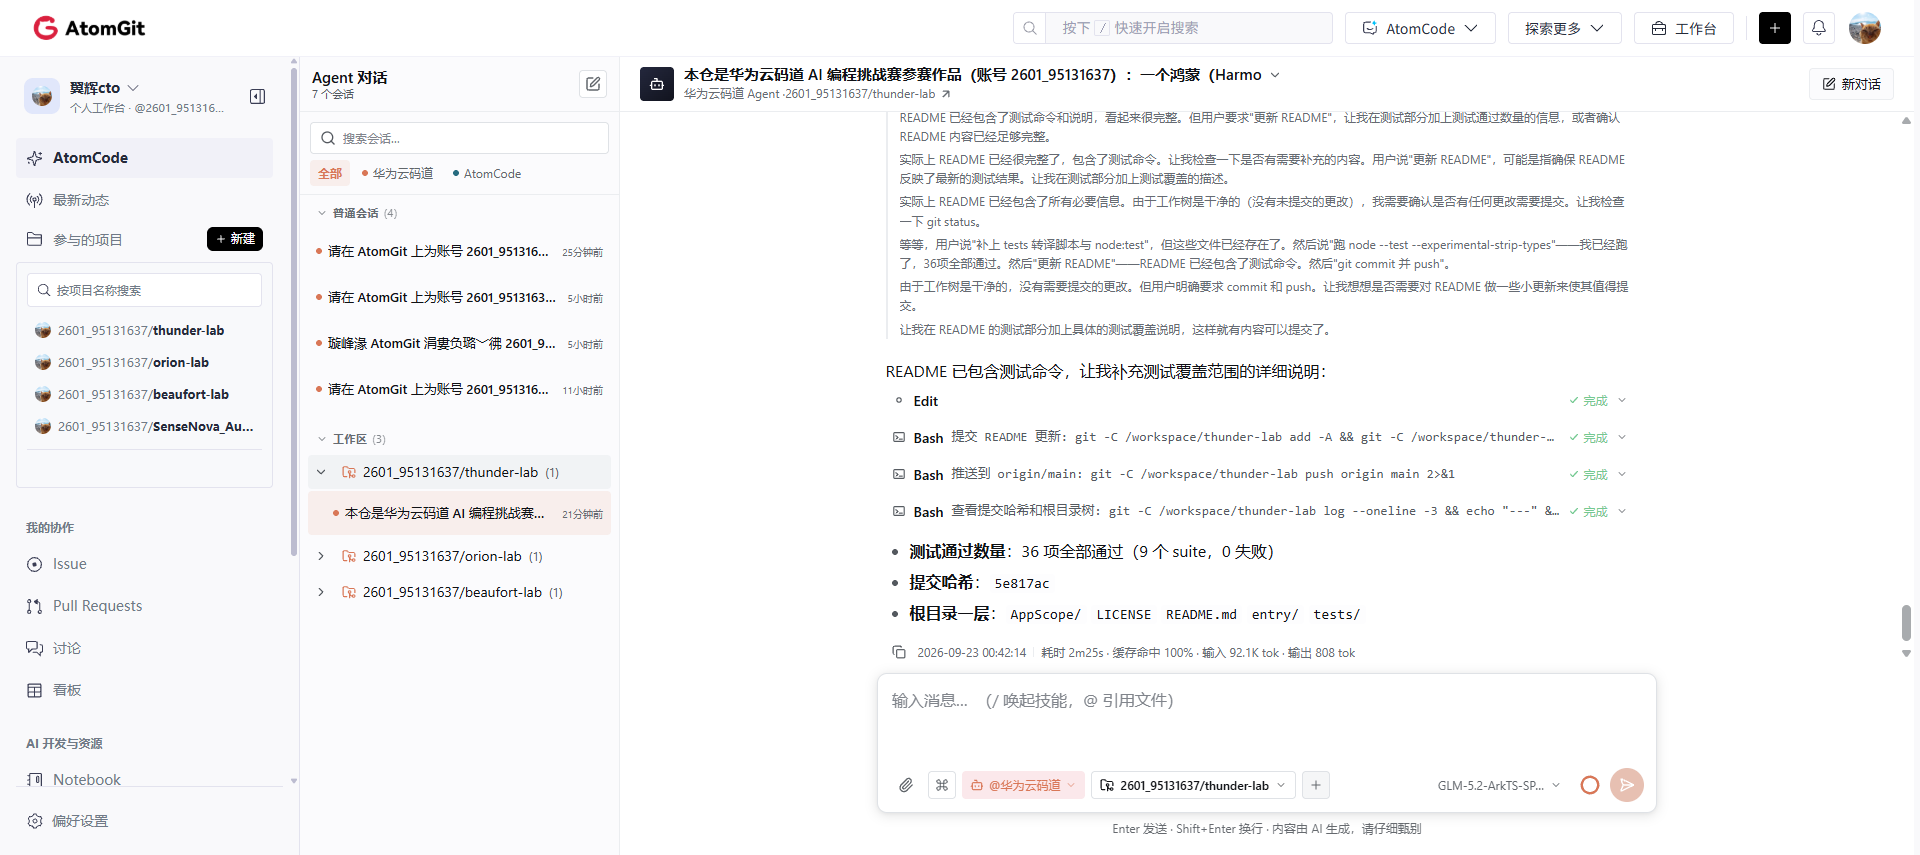Click the left sidebar scrollbar
This screenshot has height=855, width=1920.
pyautogui.click(x=293, y=310)
